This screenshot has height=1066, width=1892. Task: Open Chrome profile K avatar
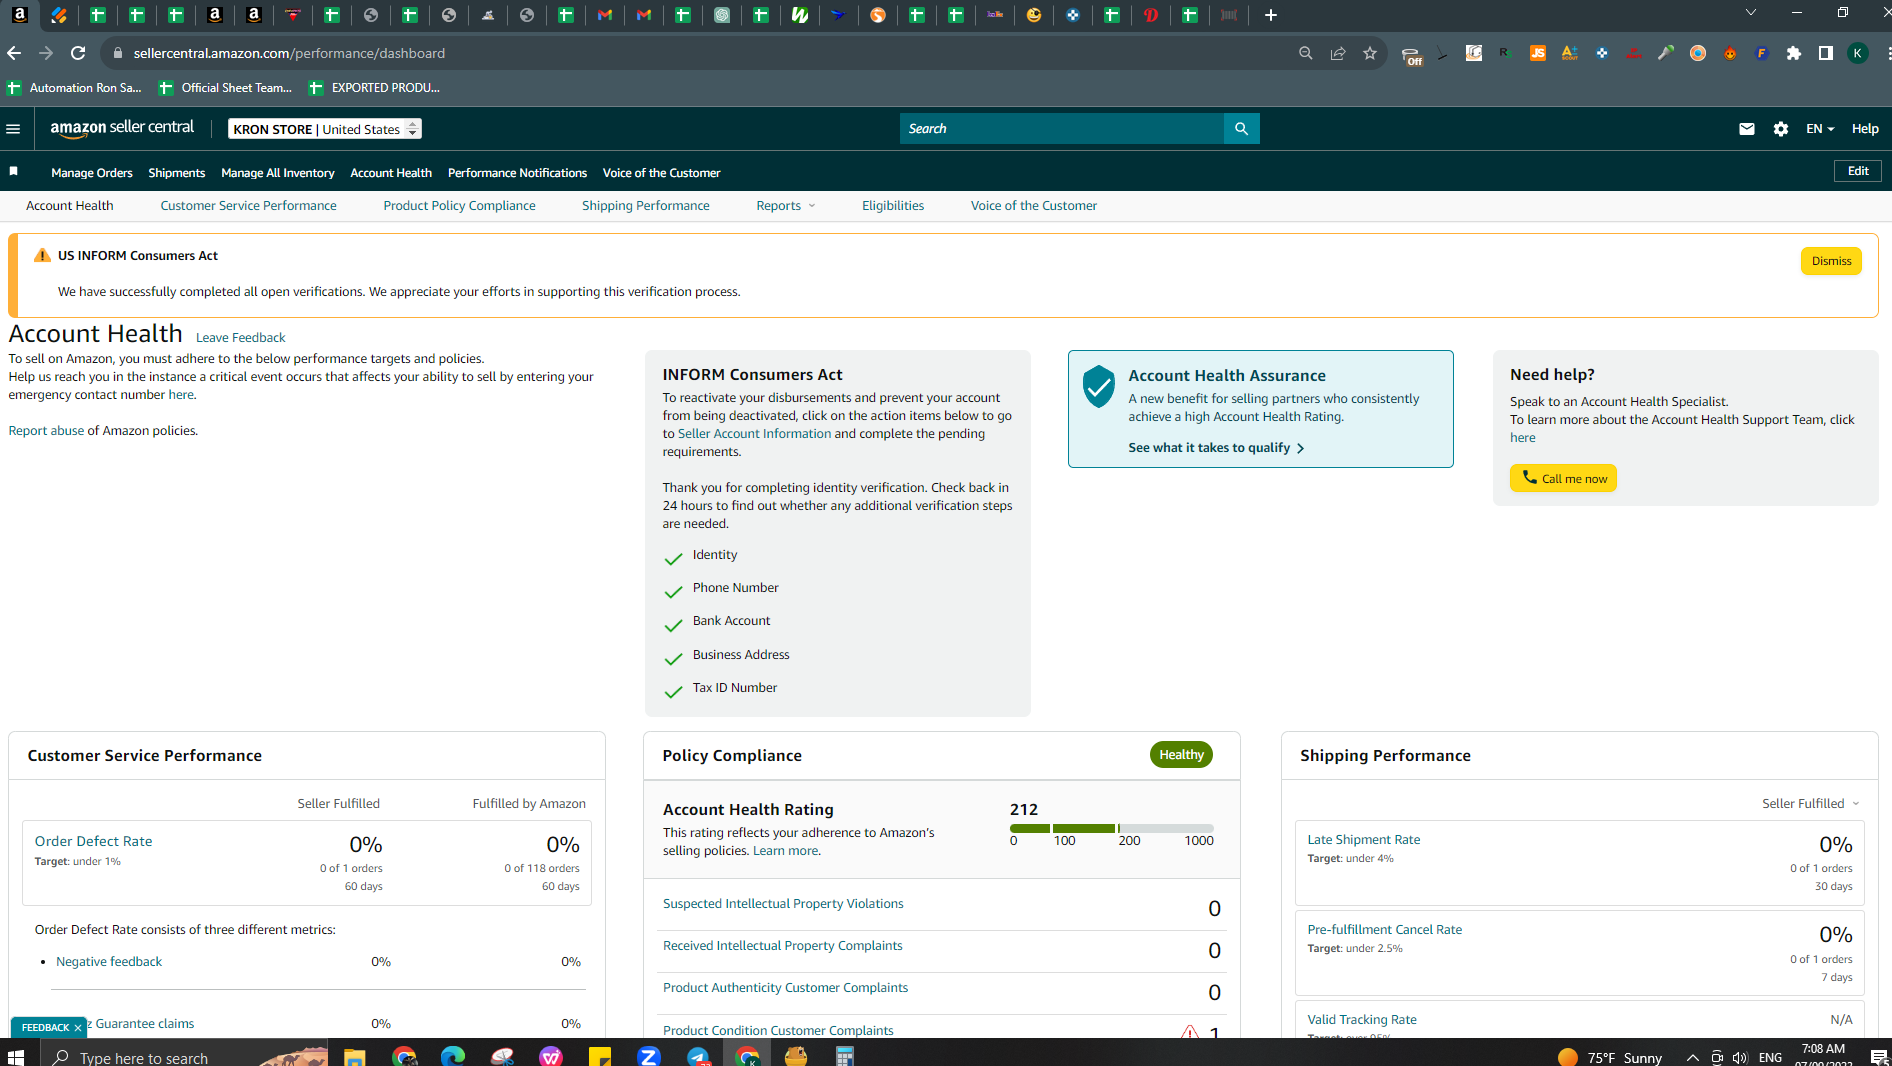tap(1858, 53)
